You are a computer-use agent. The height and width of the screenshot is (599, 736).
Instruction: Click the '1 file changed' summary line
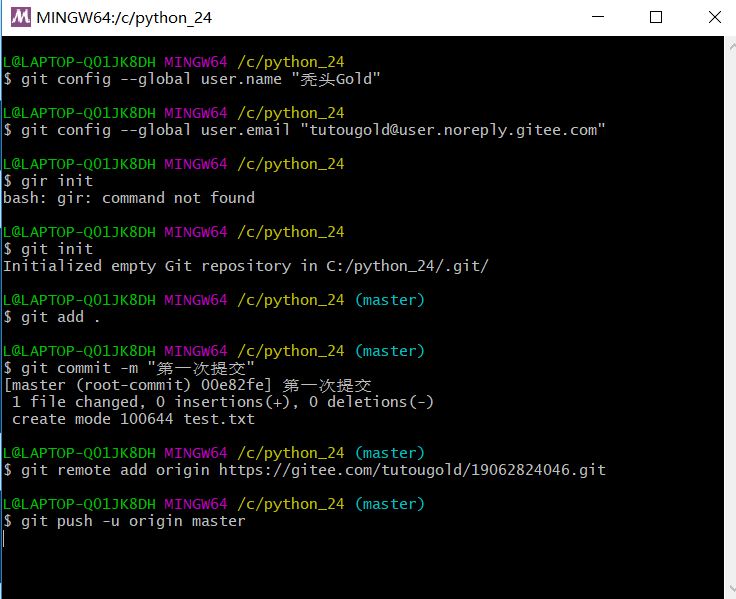[222, 402]
